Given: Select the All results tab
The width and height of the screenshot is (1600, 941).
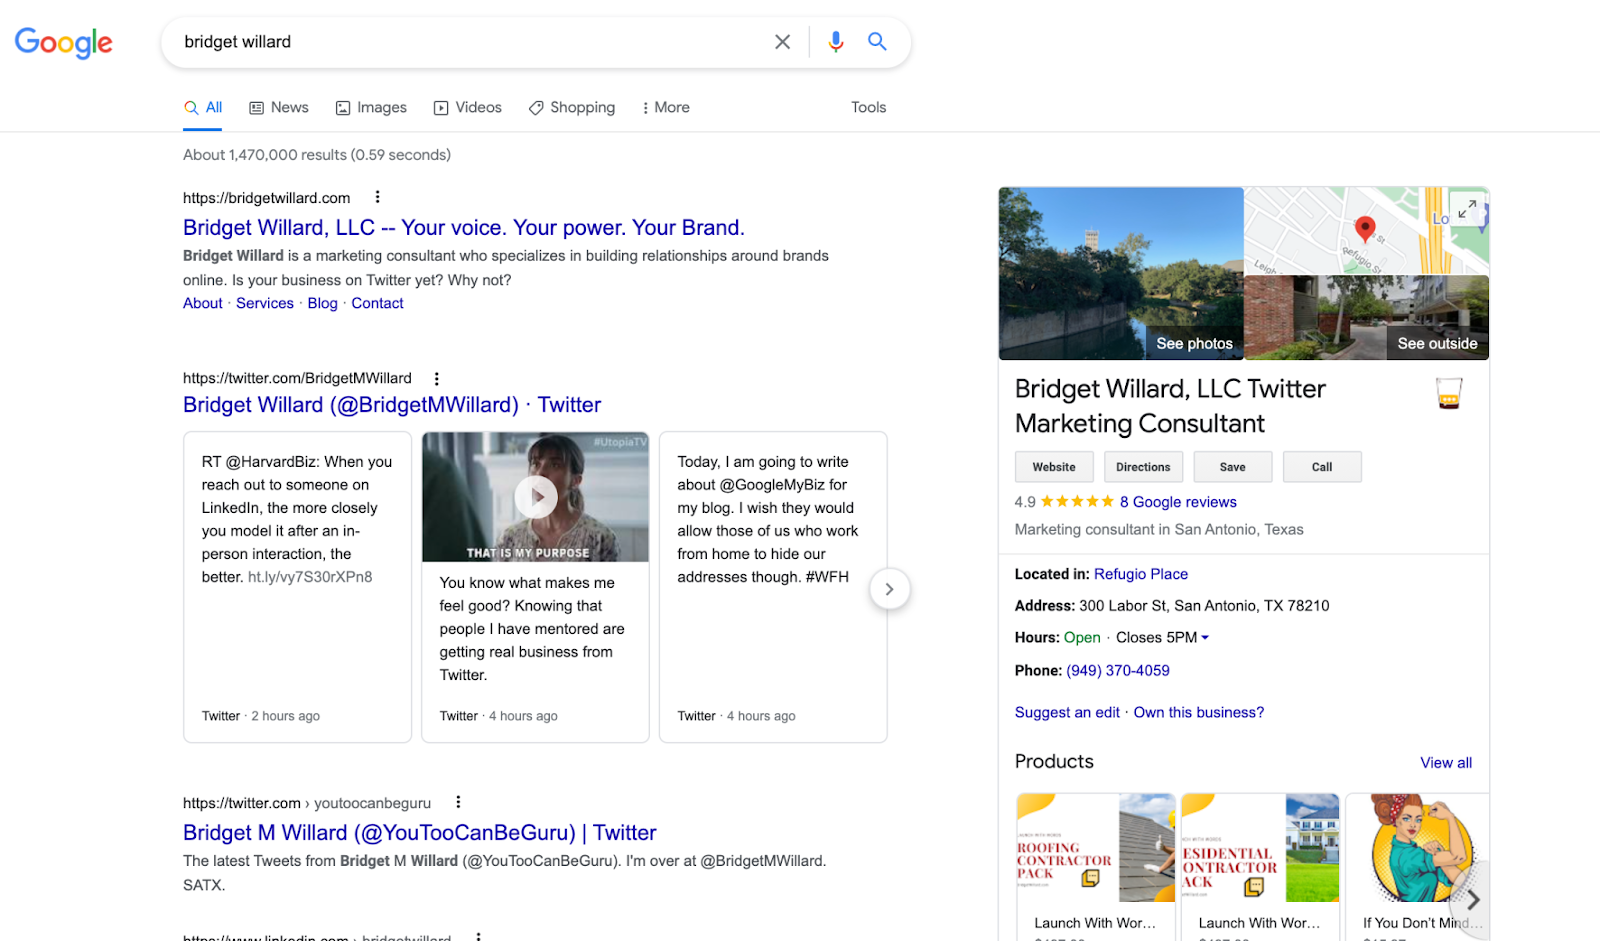Looking at the screenshot, I should [x=203, y=107].
